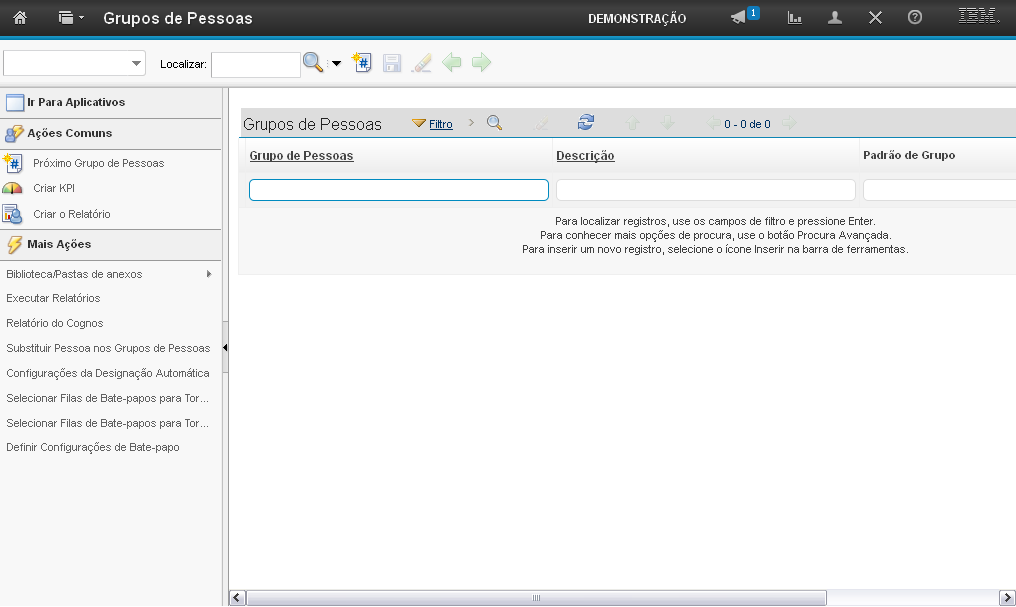The width and height of the screenshot is (1016, 607).
Task: Click the new Grupo de Pessoas toolbar icon
Action: (x=362, y=63)
